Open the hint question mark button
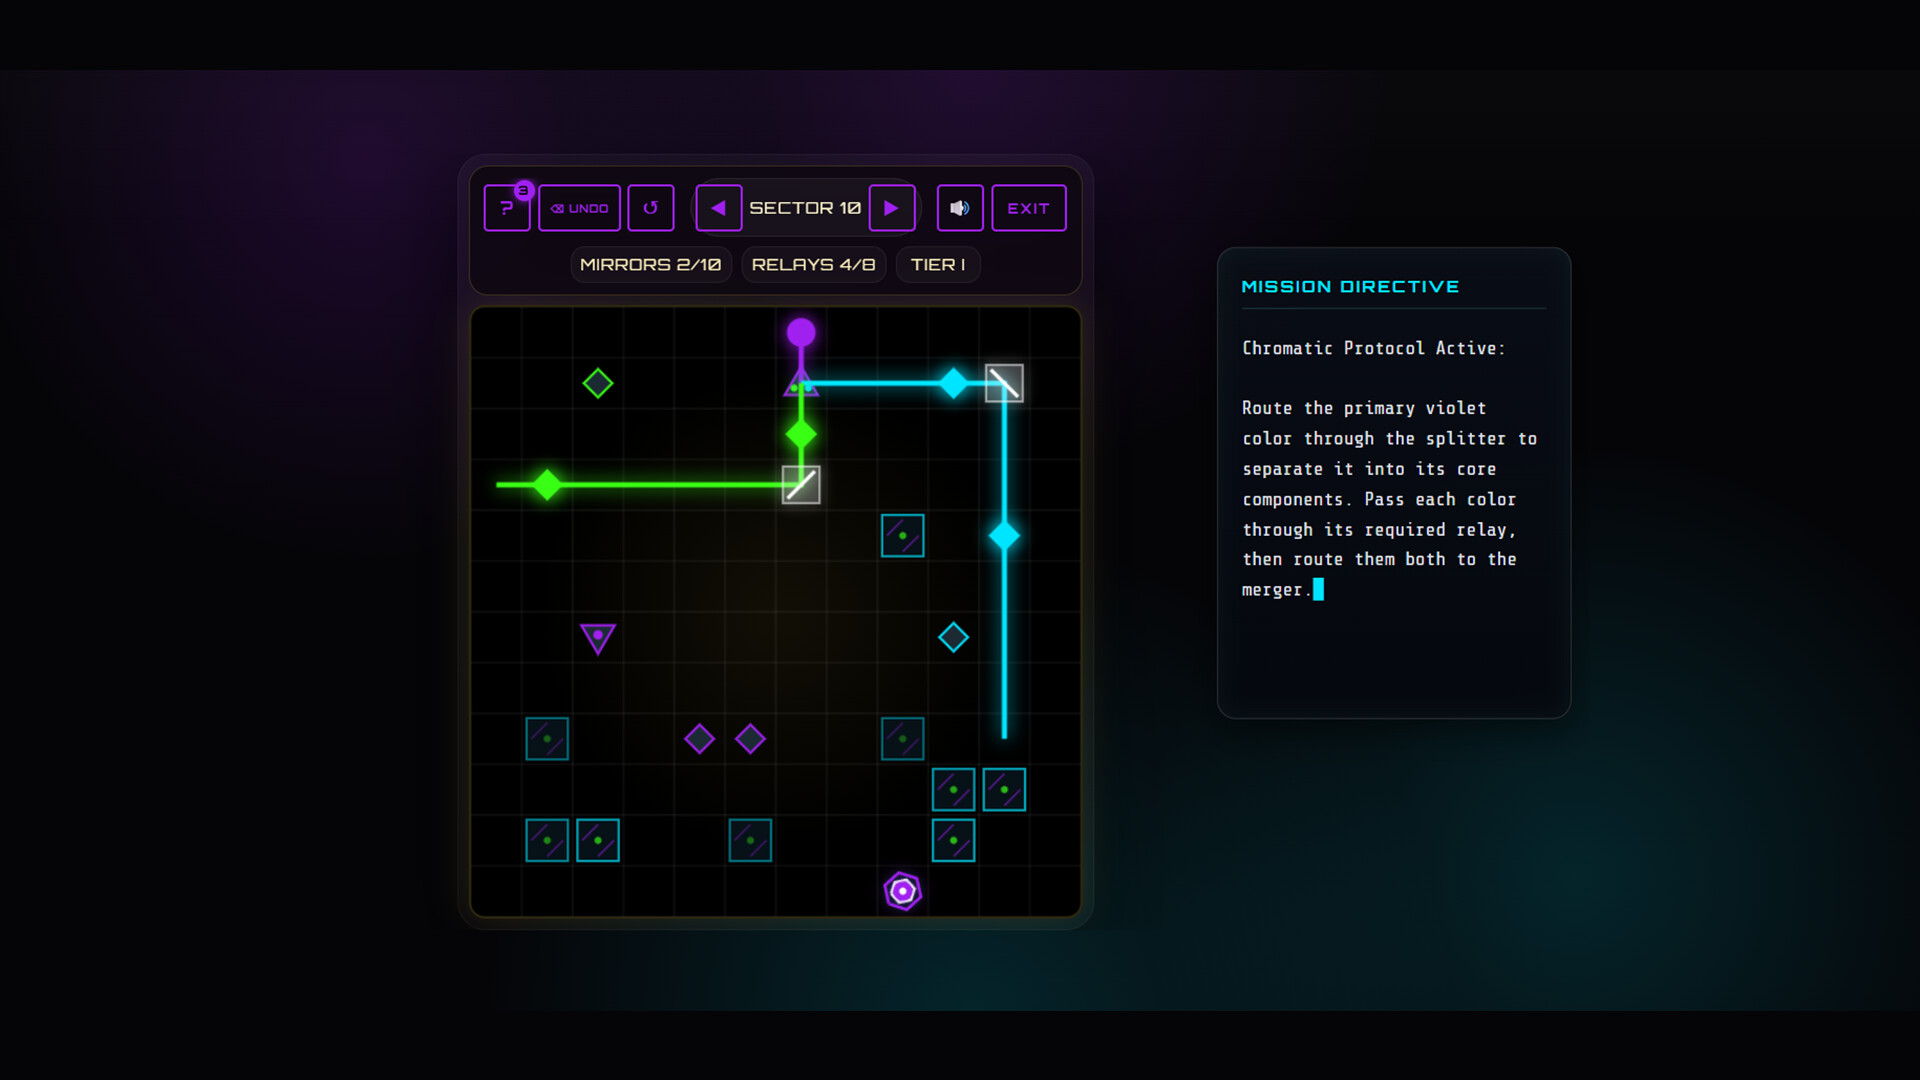The image size is (1920, 1080). tap(507, 208)
